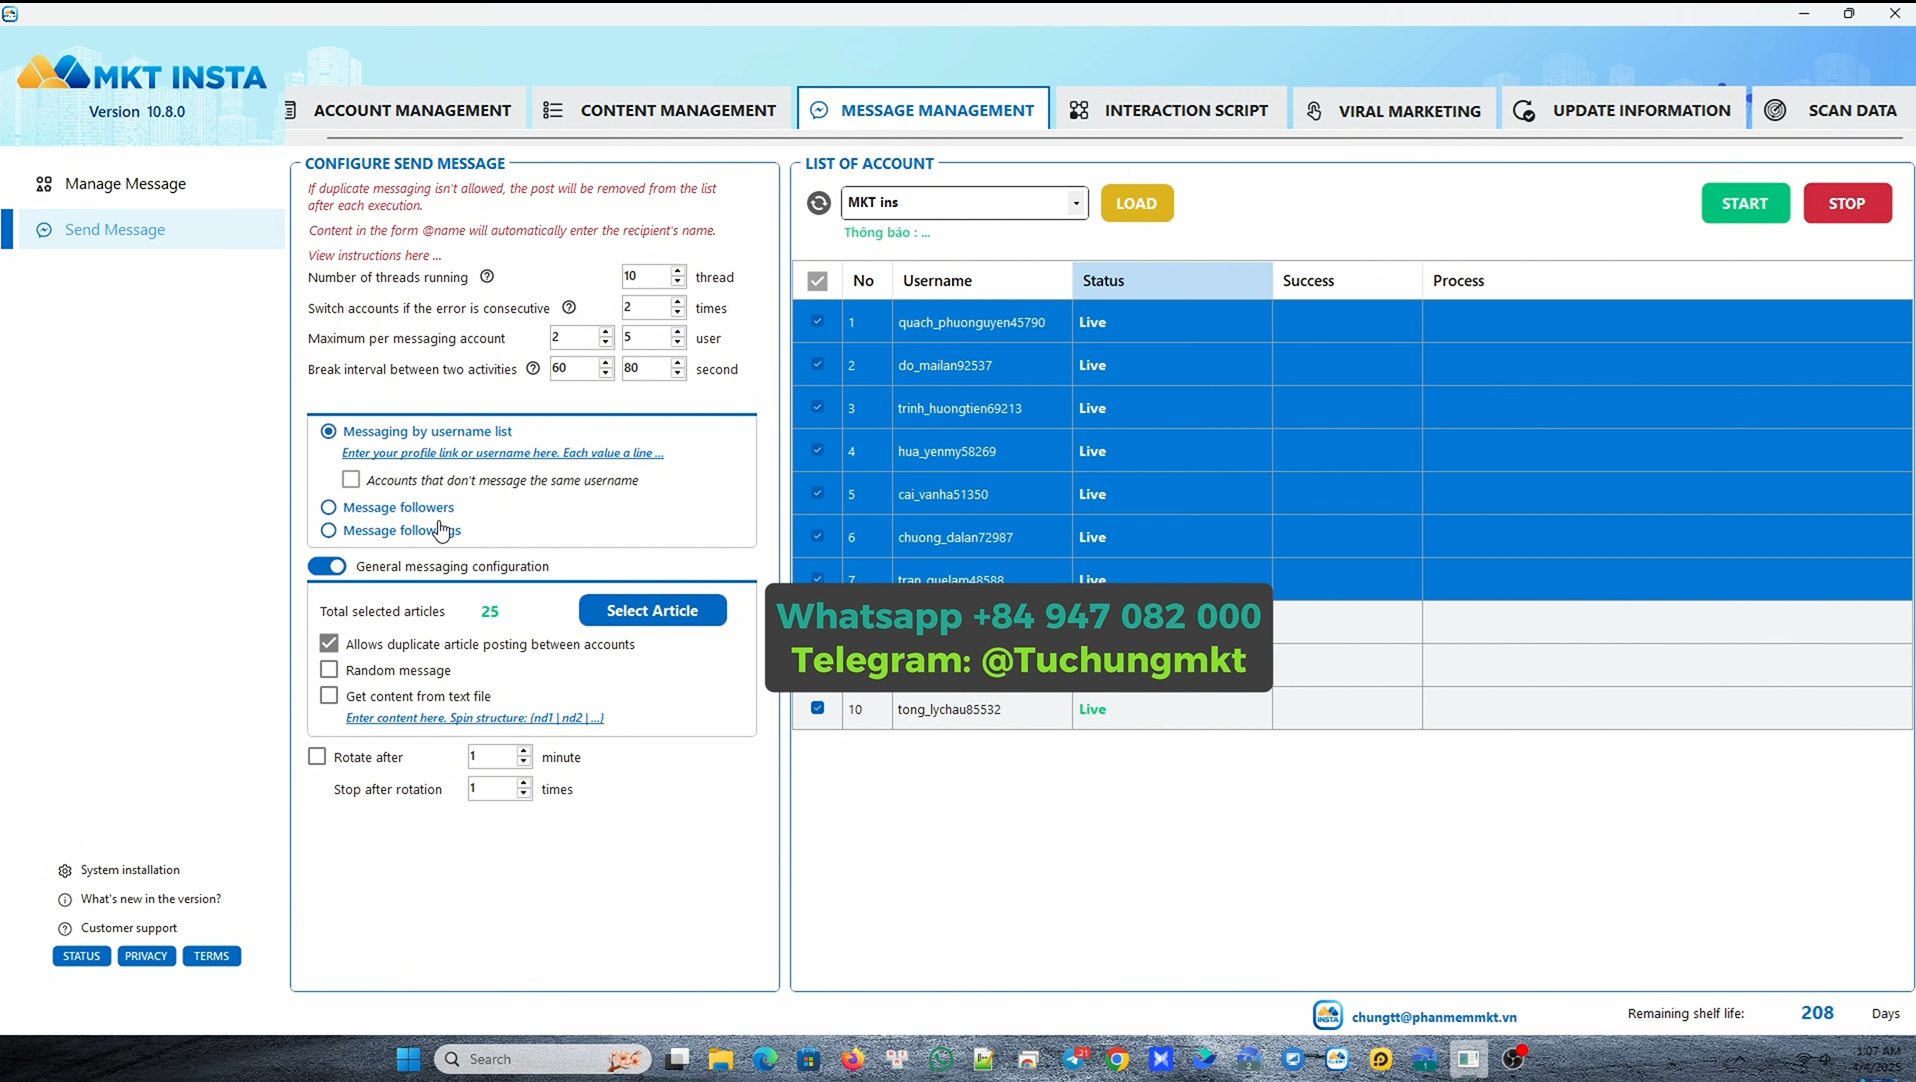This screenshot has width=1916, height=1082.
Task: Open Enter your profile link or username link
Action: pyautogui.click(x=503, y=453)
